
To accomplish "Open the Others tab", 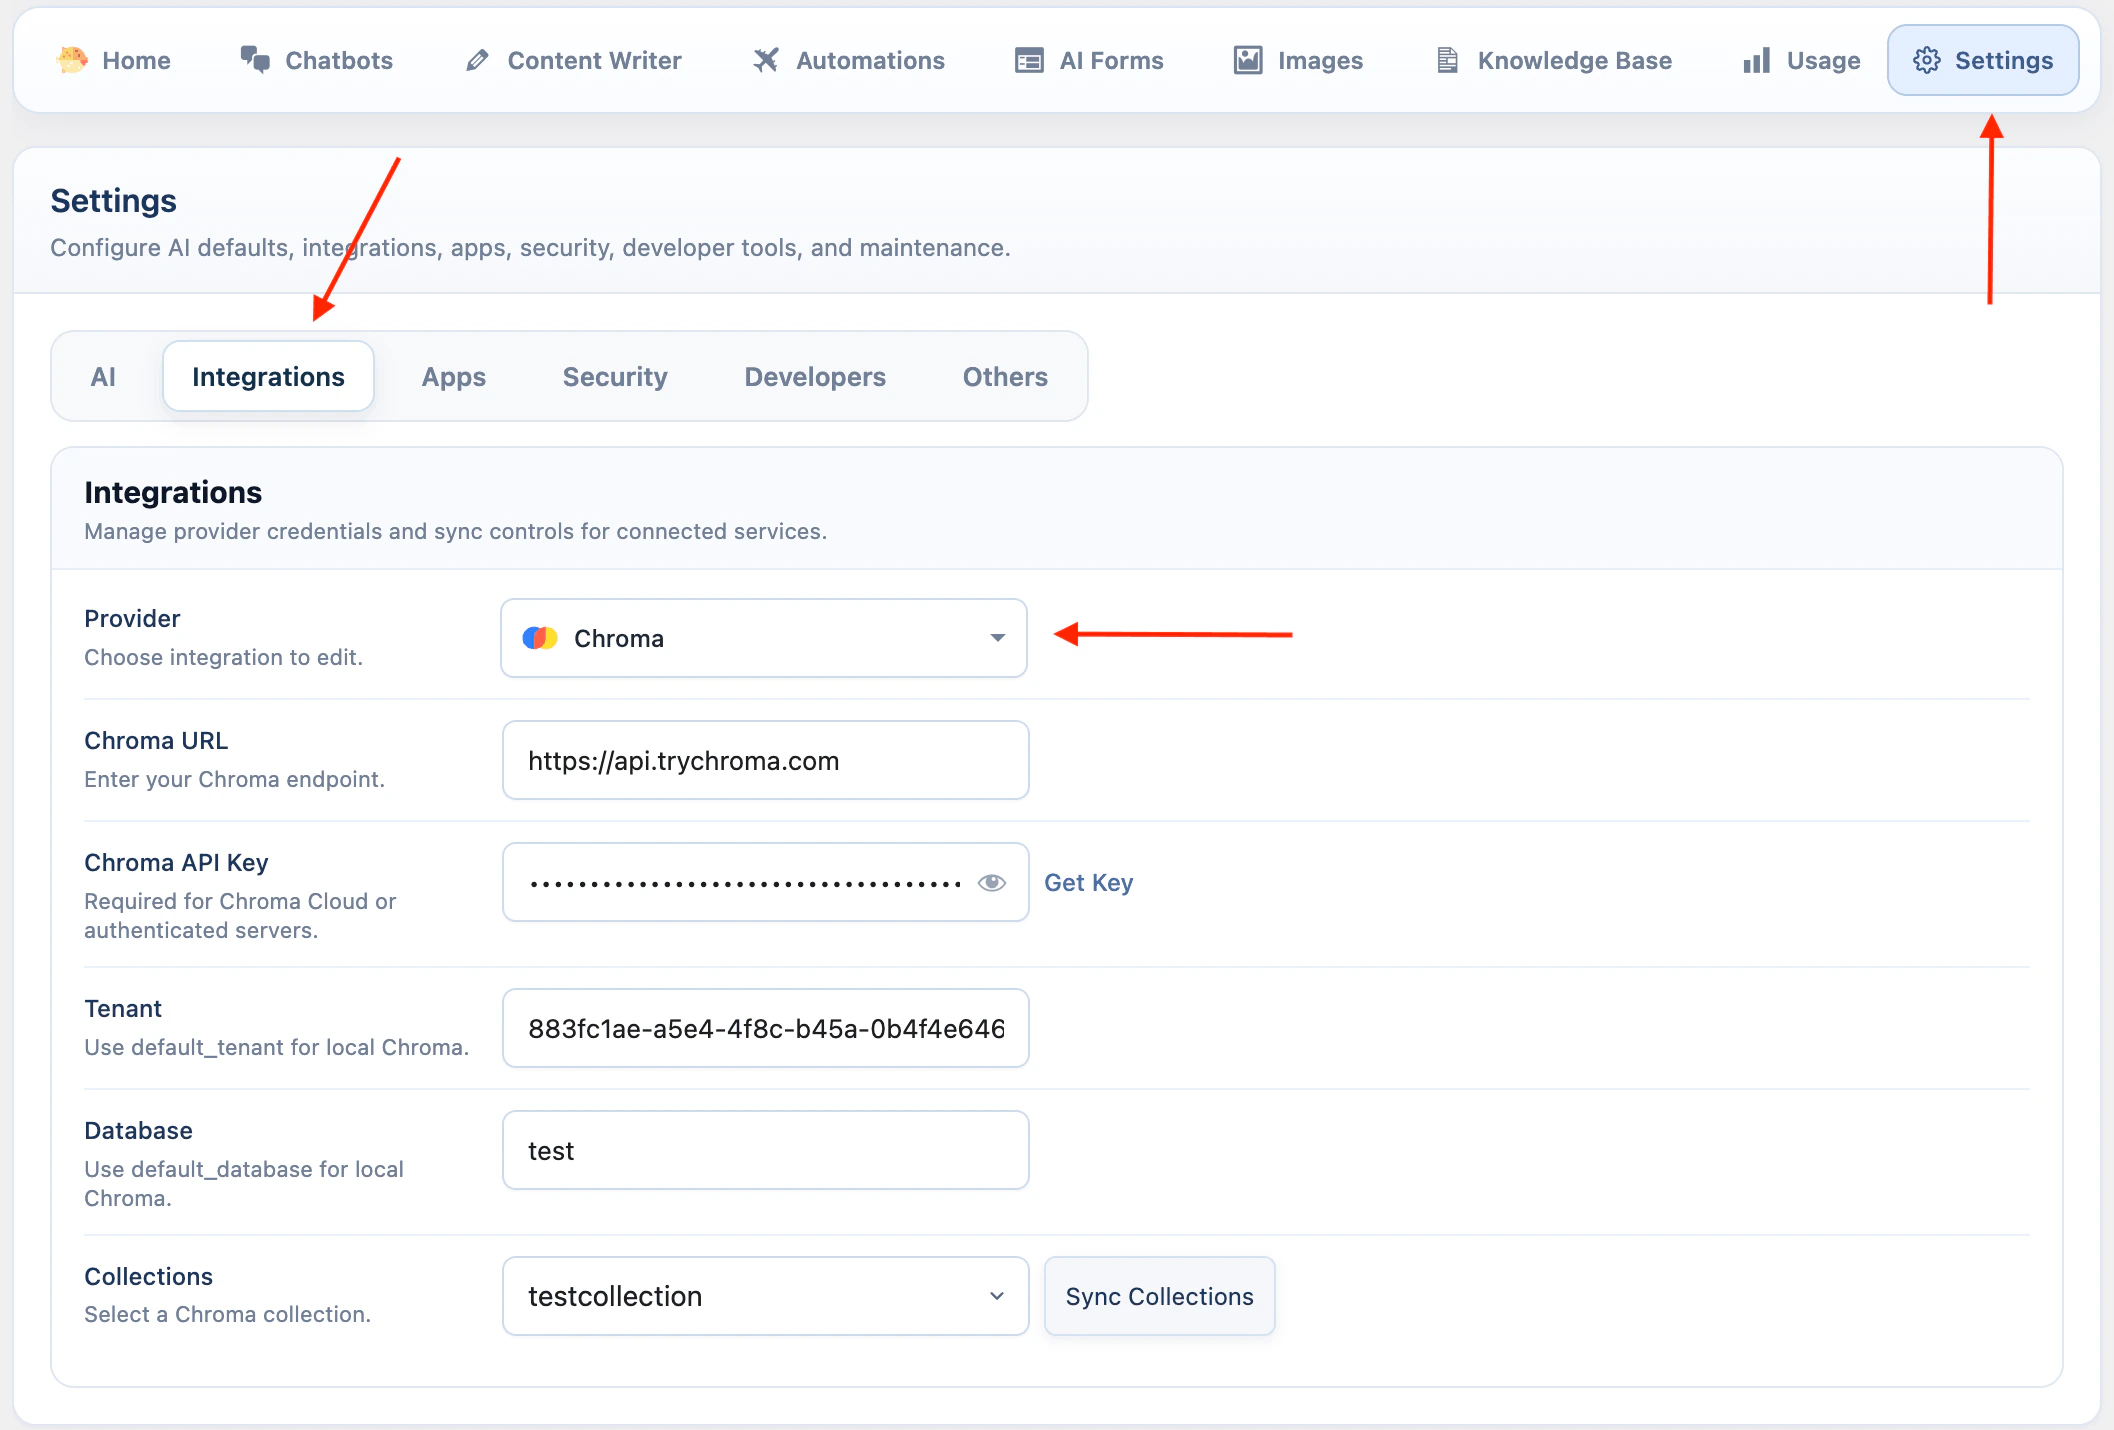I will coord(1005,376).
